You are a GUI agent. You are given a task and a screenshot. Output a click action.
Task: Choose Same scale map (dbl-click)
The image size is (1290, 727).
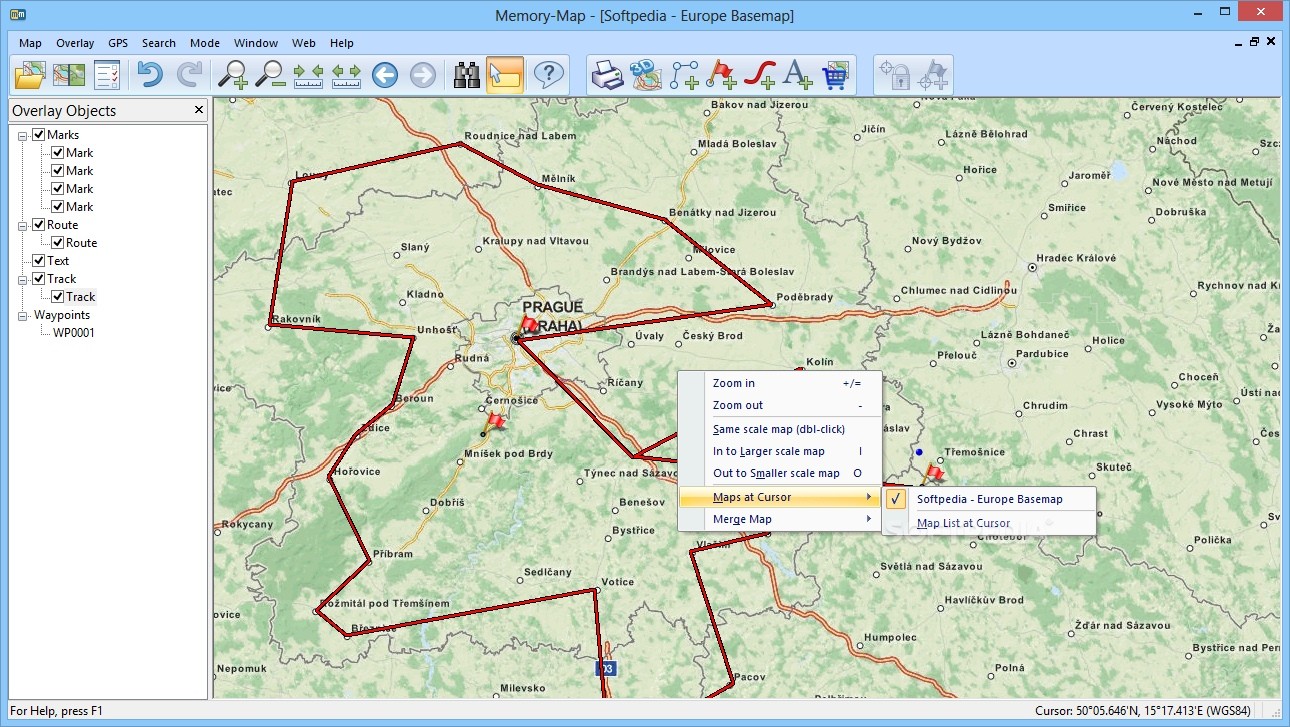point(780,429)
